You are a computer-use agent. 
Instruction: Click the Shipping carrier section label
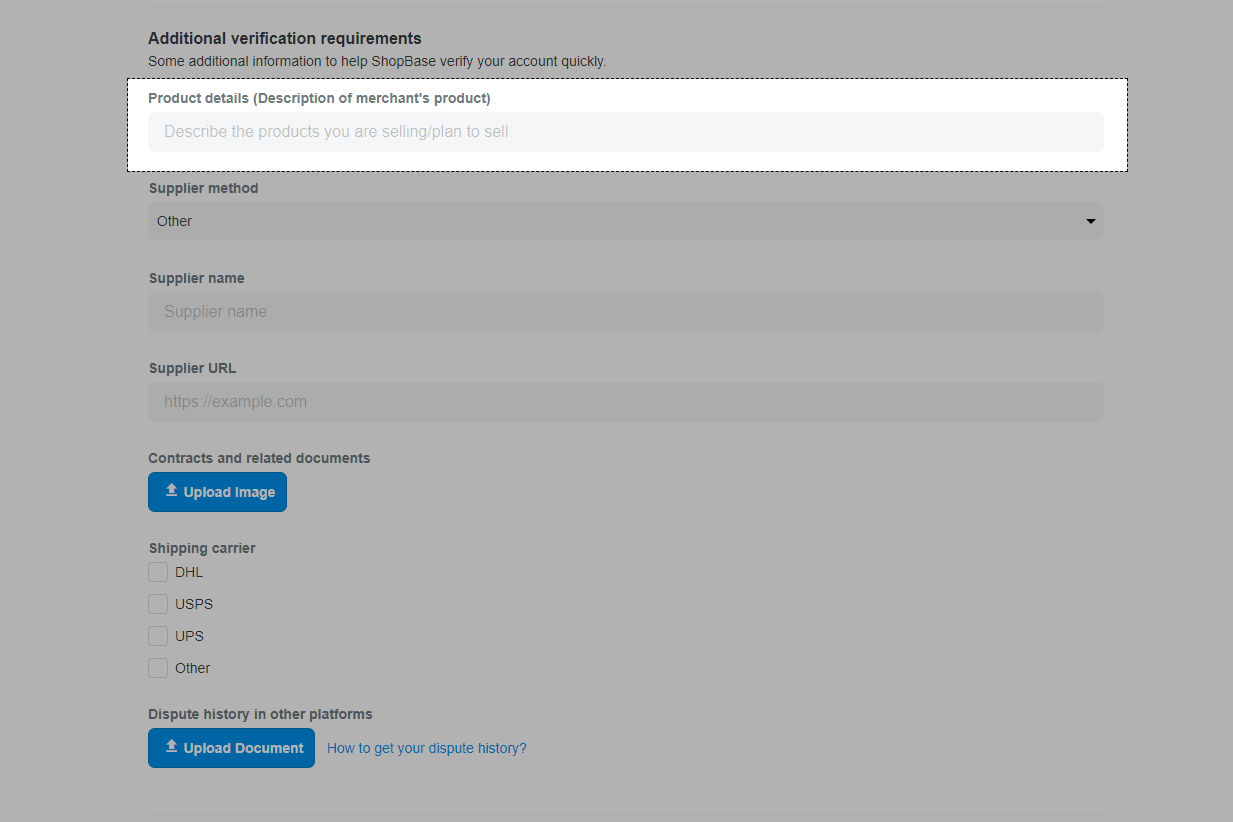coord(202,548)
